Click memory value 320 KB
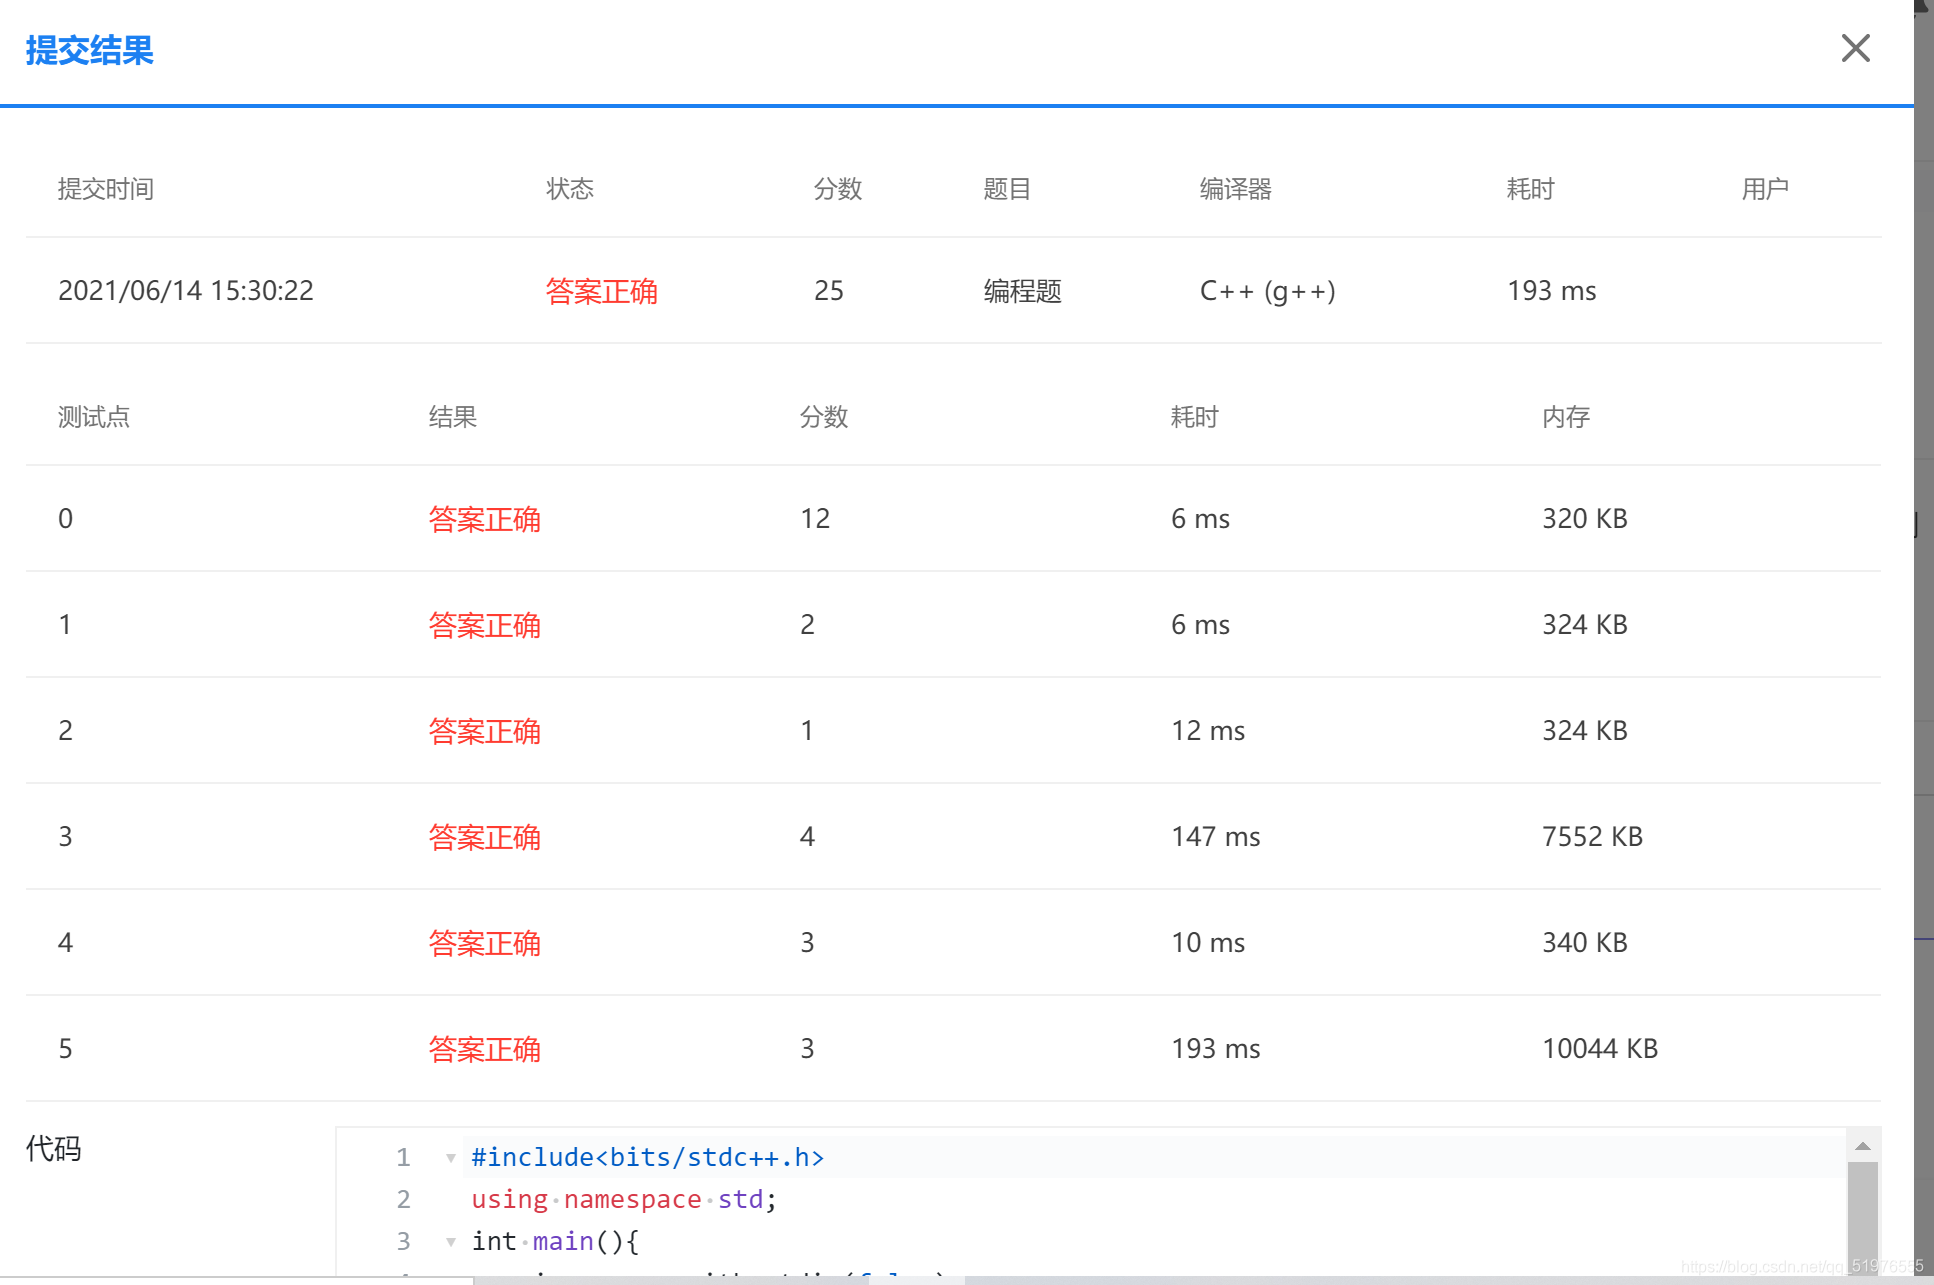Image resolution: width=1934 pixels, height=1285 pixels. 1585,519
